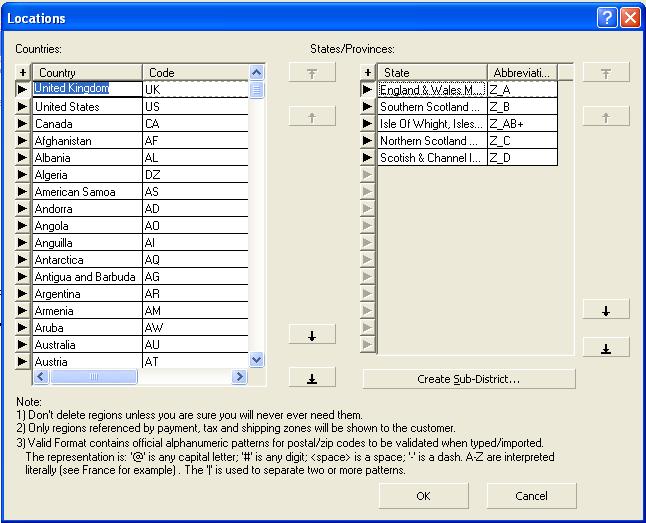This screenshot has height=523, width=646.
Task: Select the Z_A state row arrow marker
Action: [x=367, y=89]
